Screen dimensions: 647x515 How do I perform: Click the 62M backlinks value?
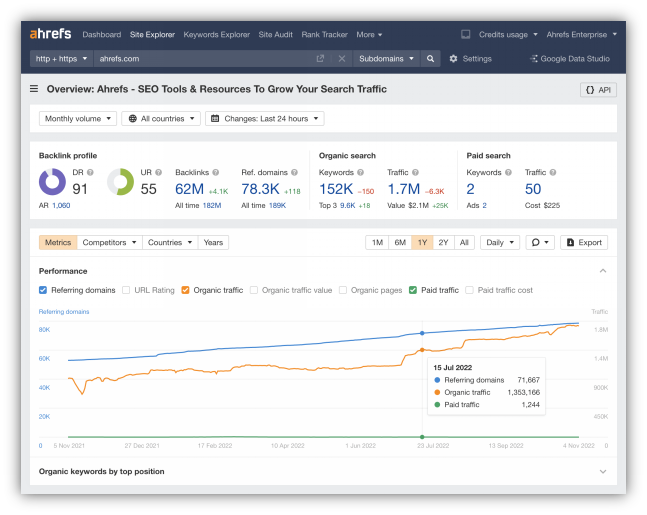189,189
